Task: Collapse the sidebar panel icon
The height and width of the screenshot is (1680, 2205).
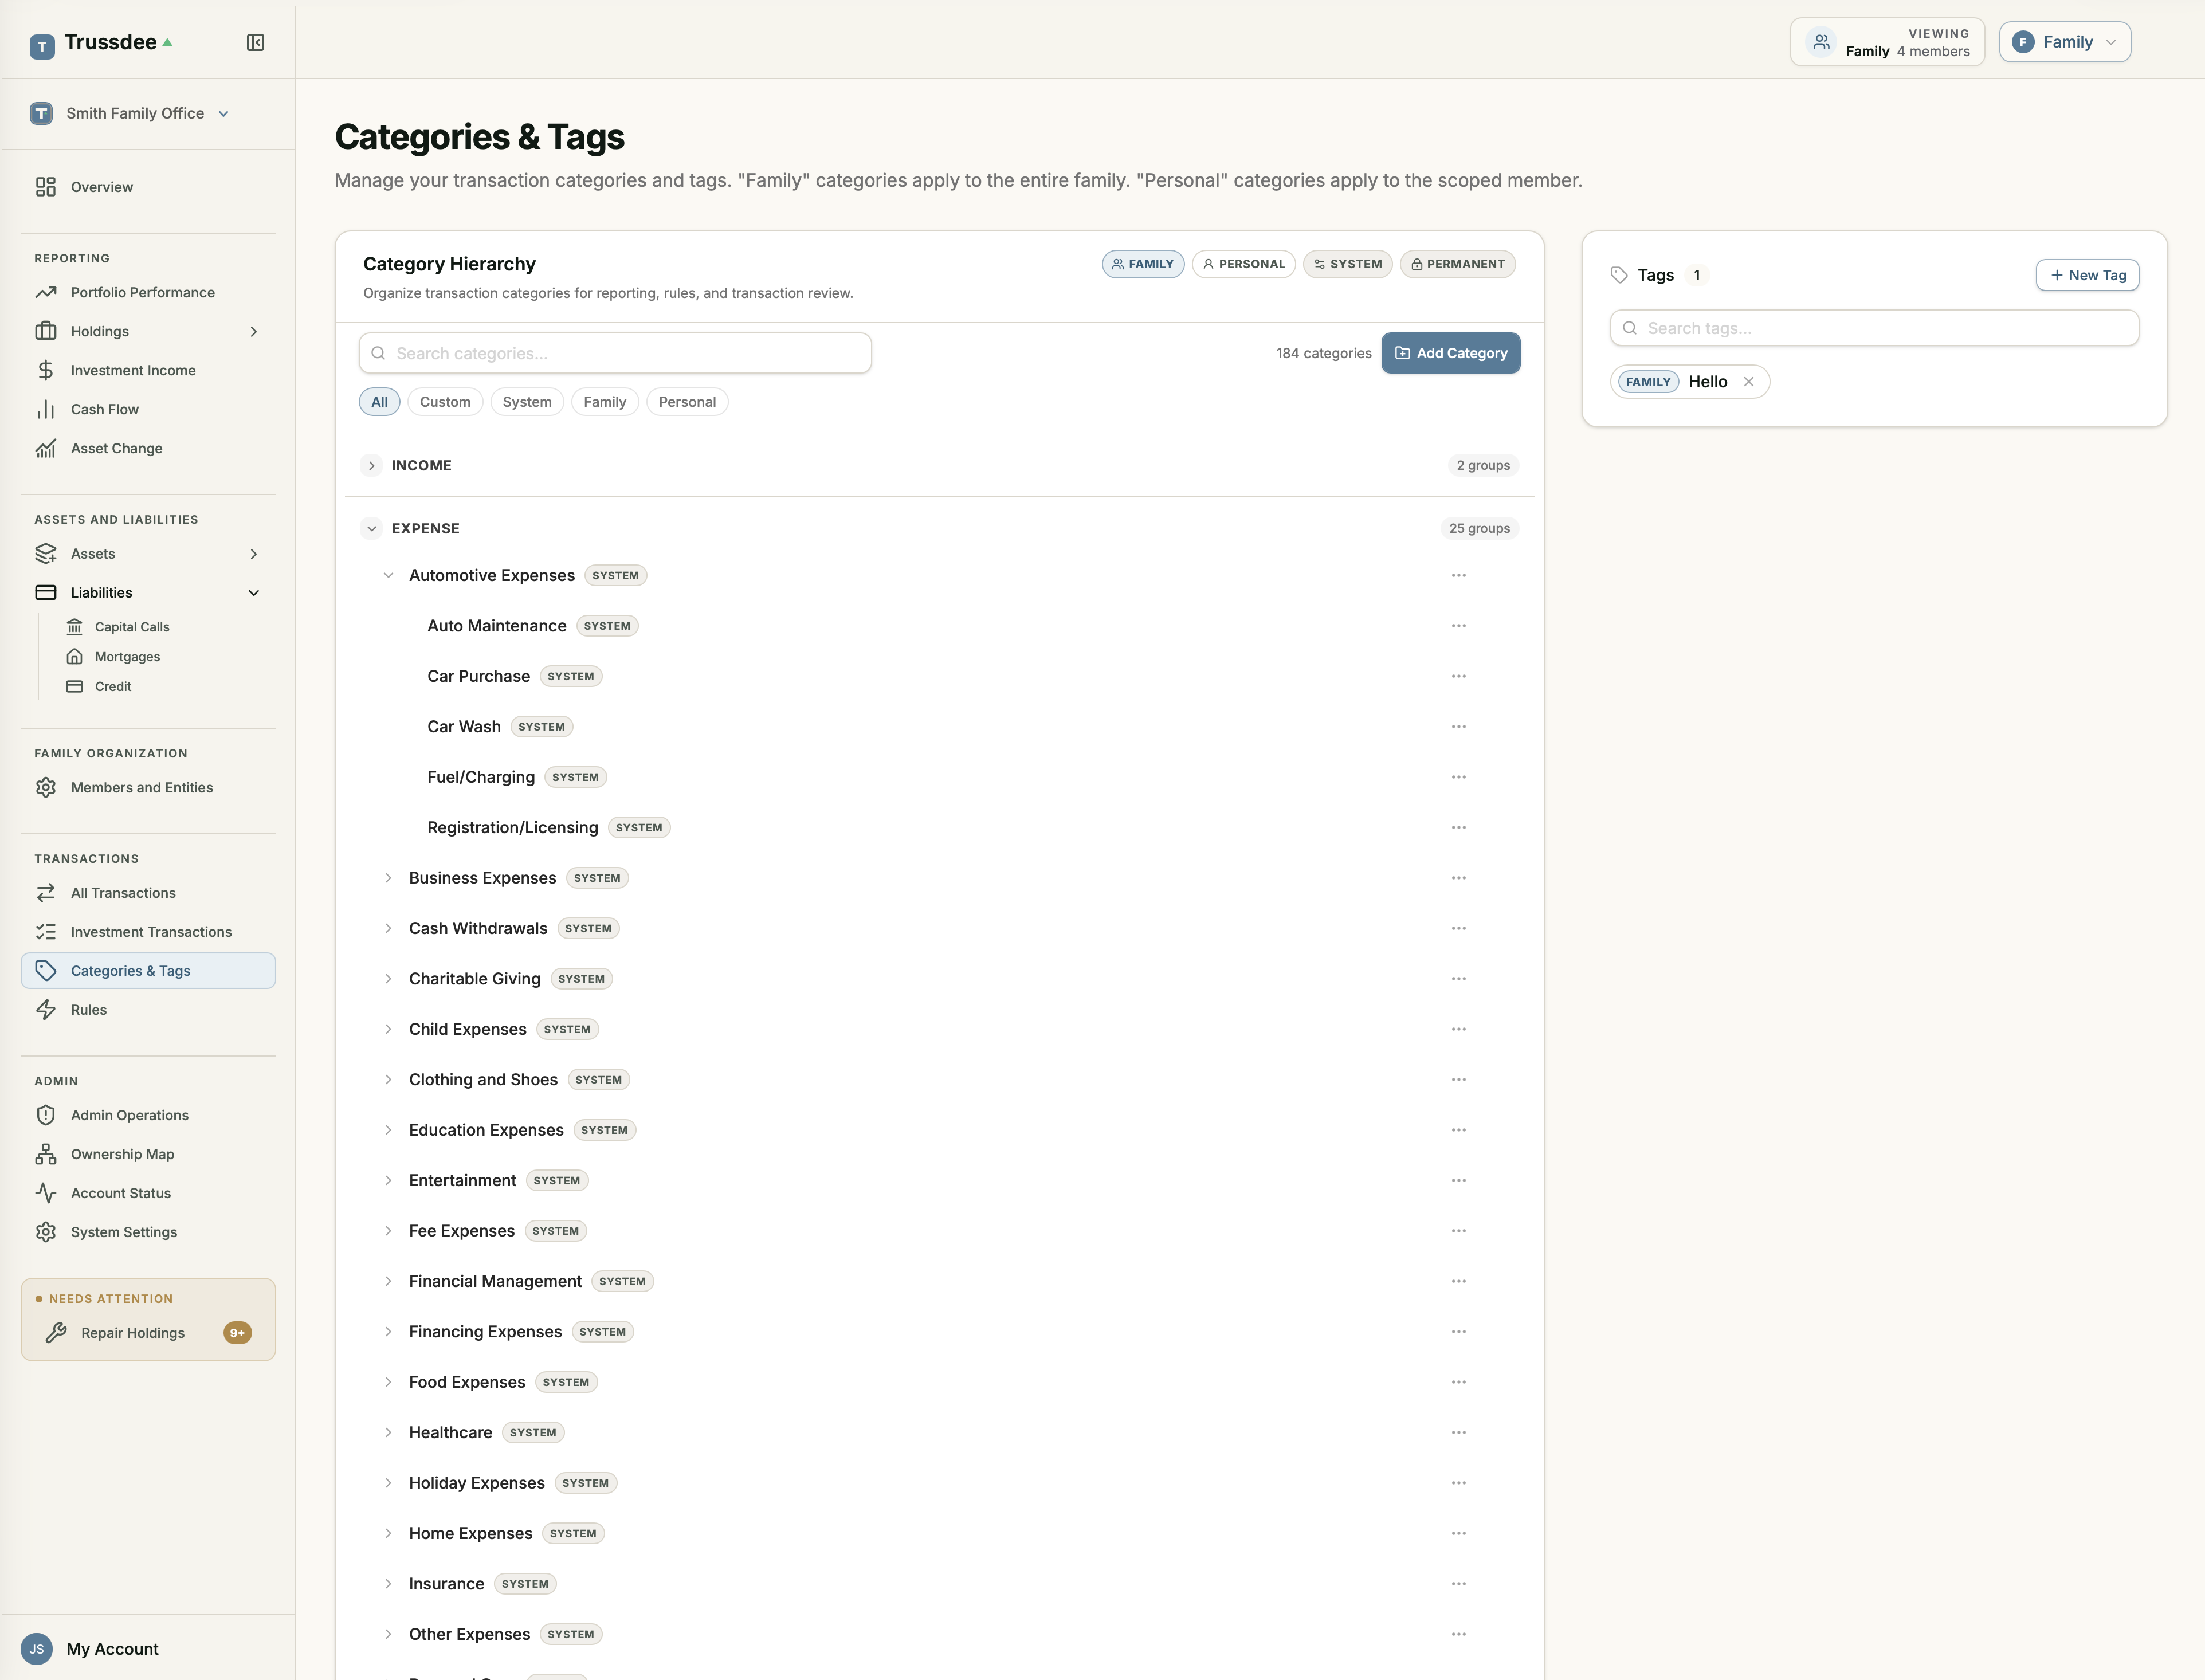Action: [255, 42]
